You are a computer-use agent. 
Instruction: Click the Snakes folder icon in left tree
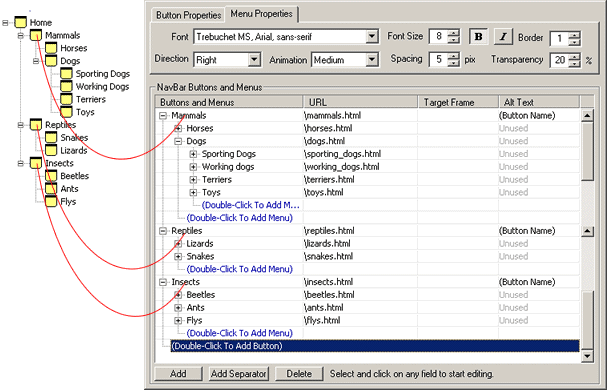(51, 137)
